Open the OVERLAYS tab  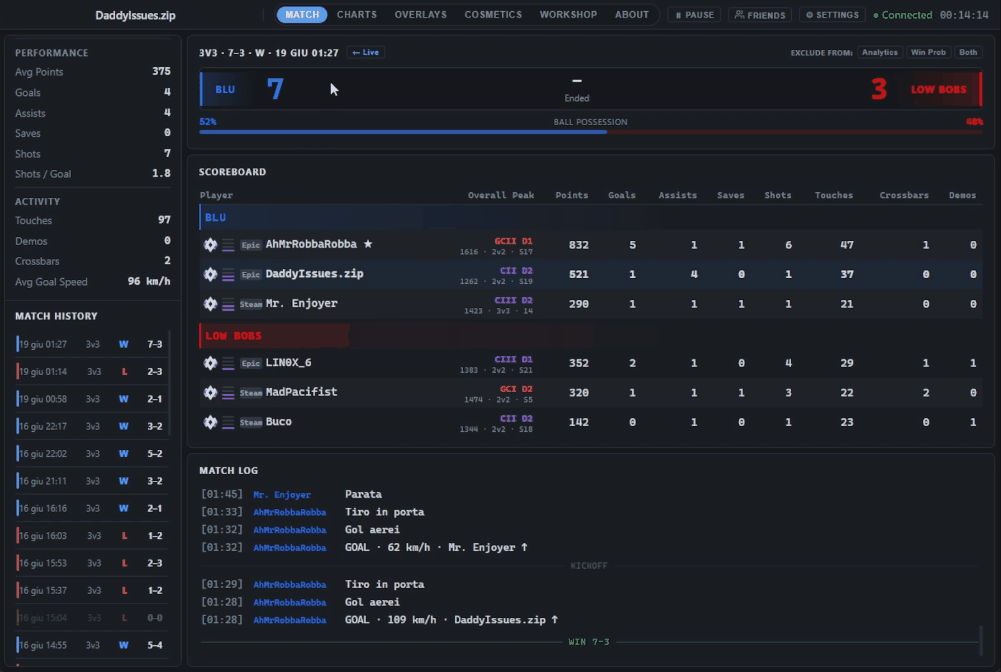click(421, 15)
